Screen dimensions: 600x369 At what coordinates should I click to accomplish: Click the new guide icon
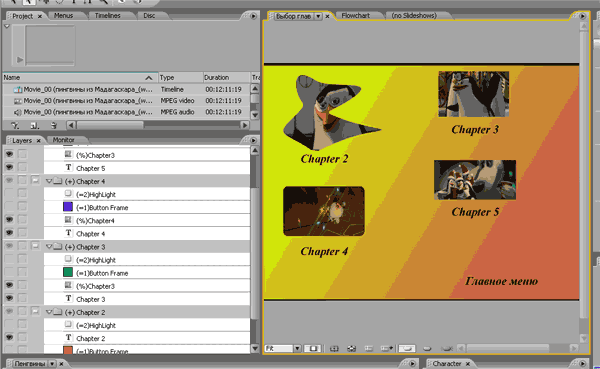(x=386, y=348)
